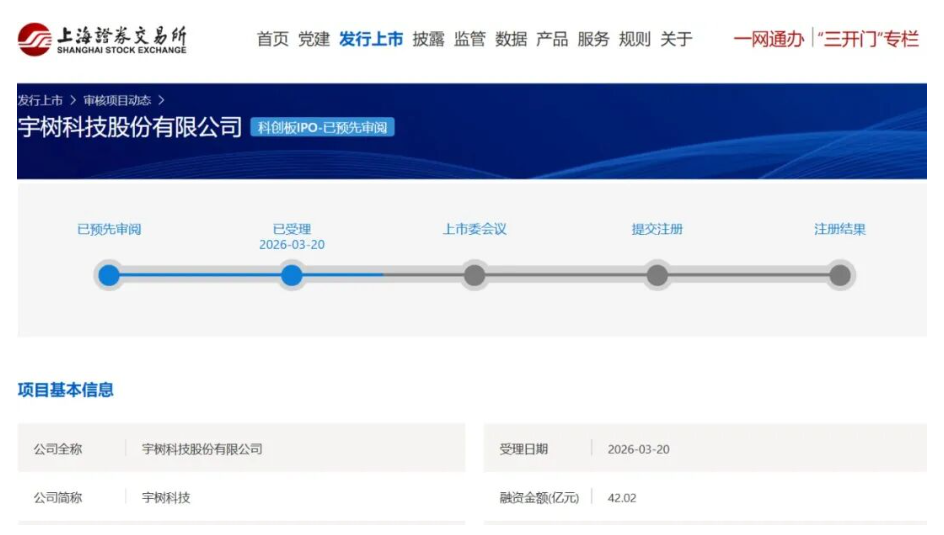The image size is (944, 535).
Task: Select the 发行上市 navigation tab
Action: tap(371, 39)
